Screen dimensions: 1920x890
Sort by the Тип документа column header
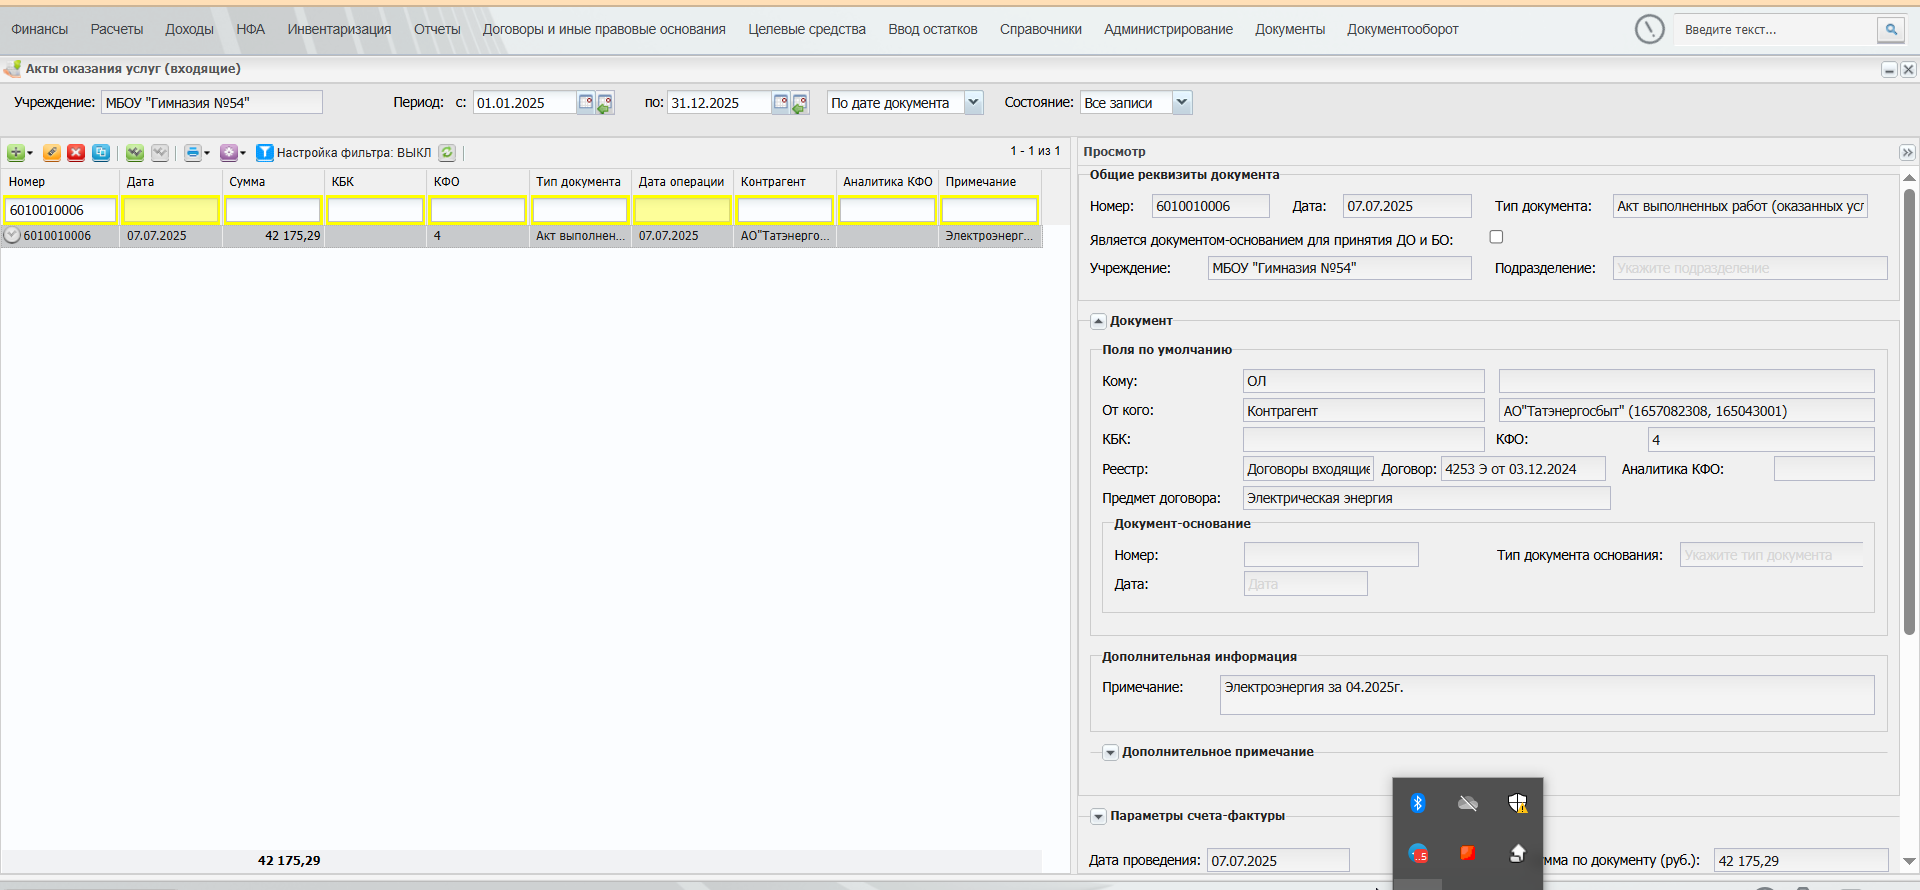click(580, 182)
